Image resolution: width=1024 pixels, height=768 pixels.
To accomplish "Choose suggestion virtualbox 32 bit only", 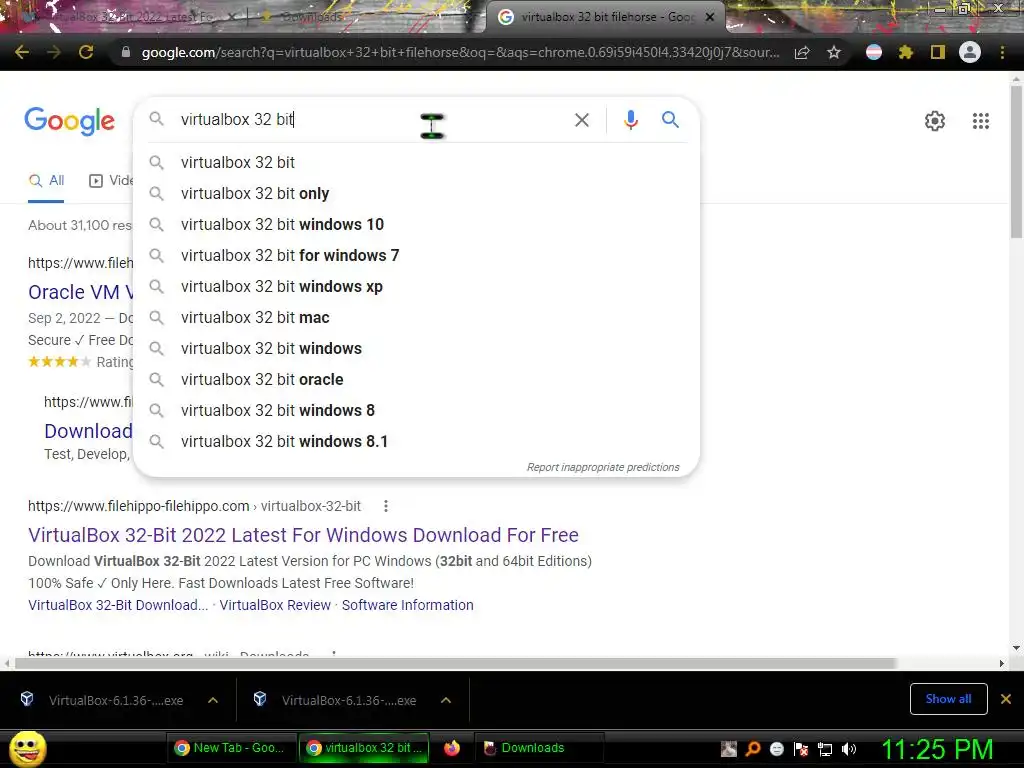I will tap(416, 193).
